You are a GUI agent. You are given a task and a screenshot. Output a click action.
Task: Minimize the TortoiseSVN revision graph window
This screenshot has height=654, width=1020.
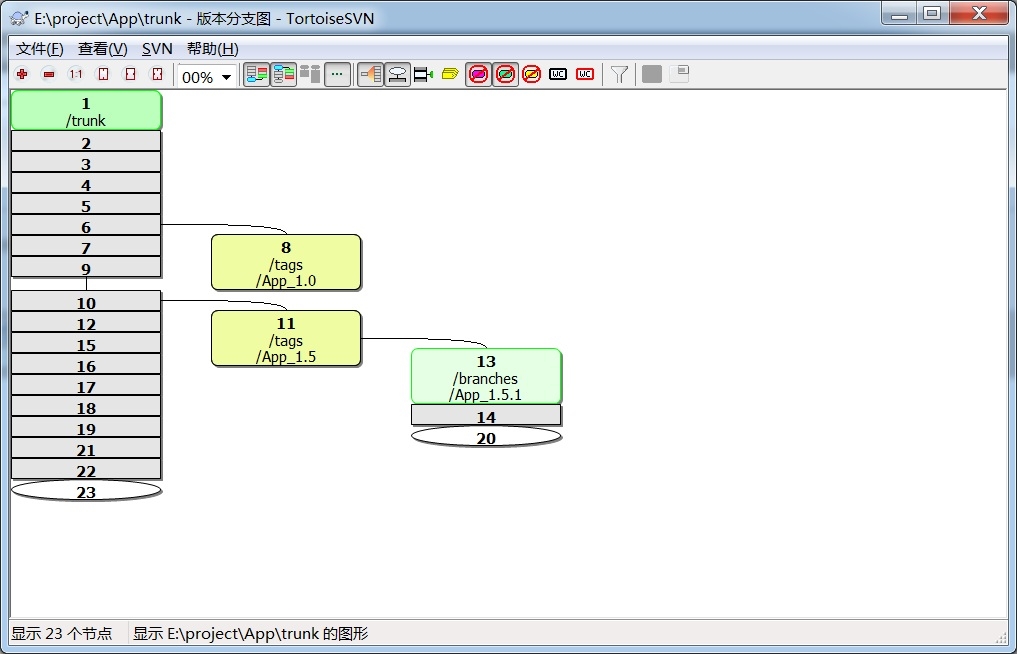pos(899,13)
